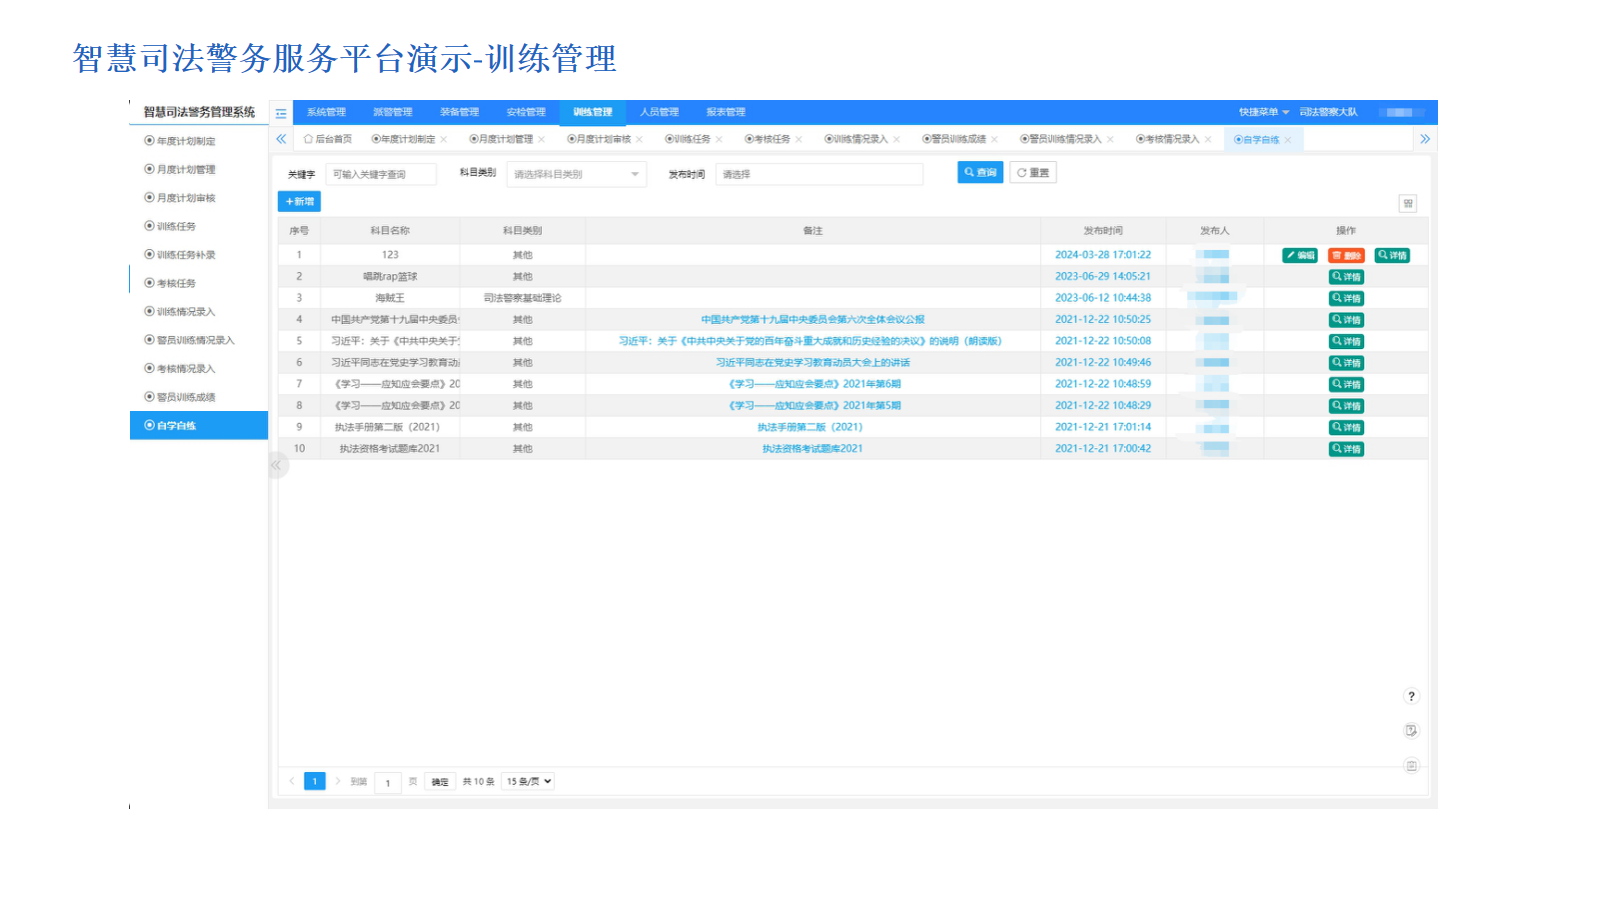Open details for 执法资格考试题库2021

coord(1346,449)
